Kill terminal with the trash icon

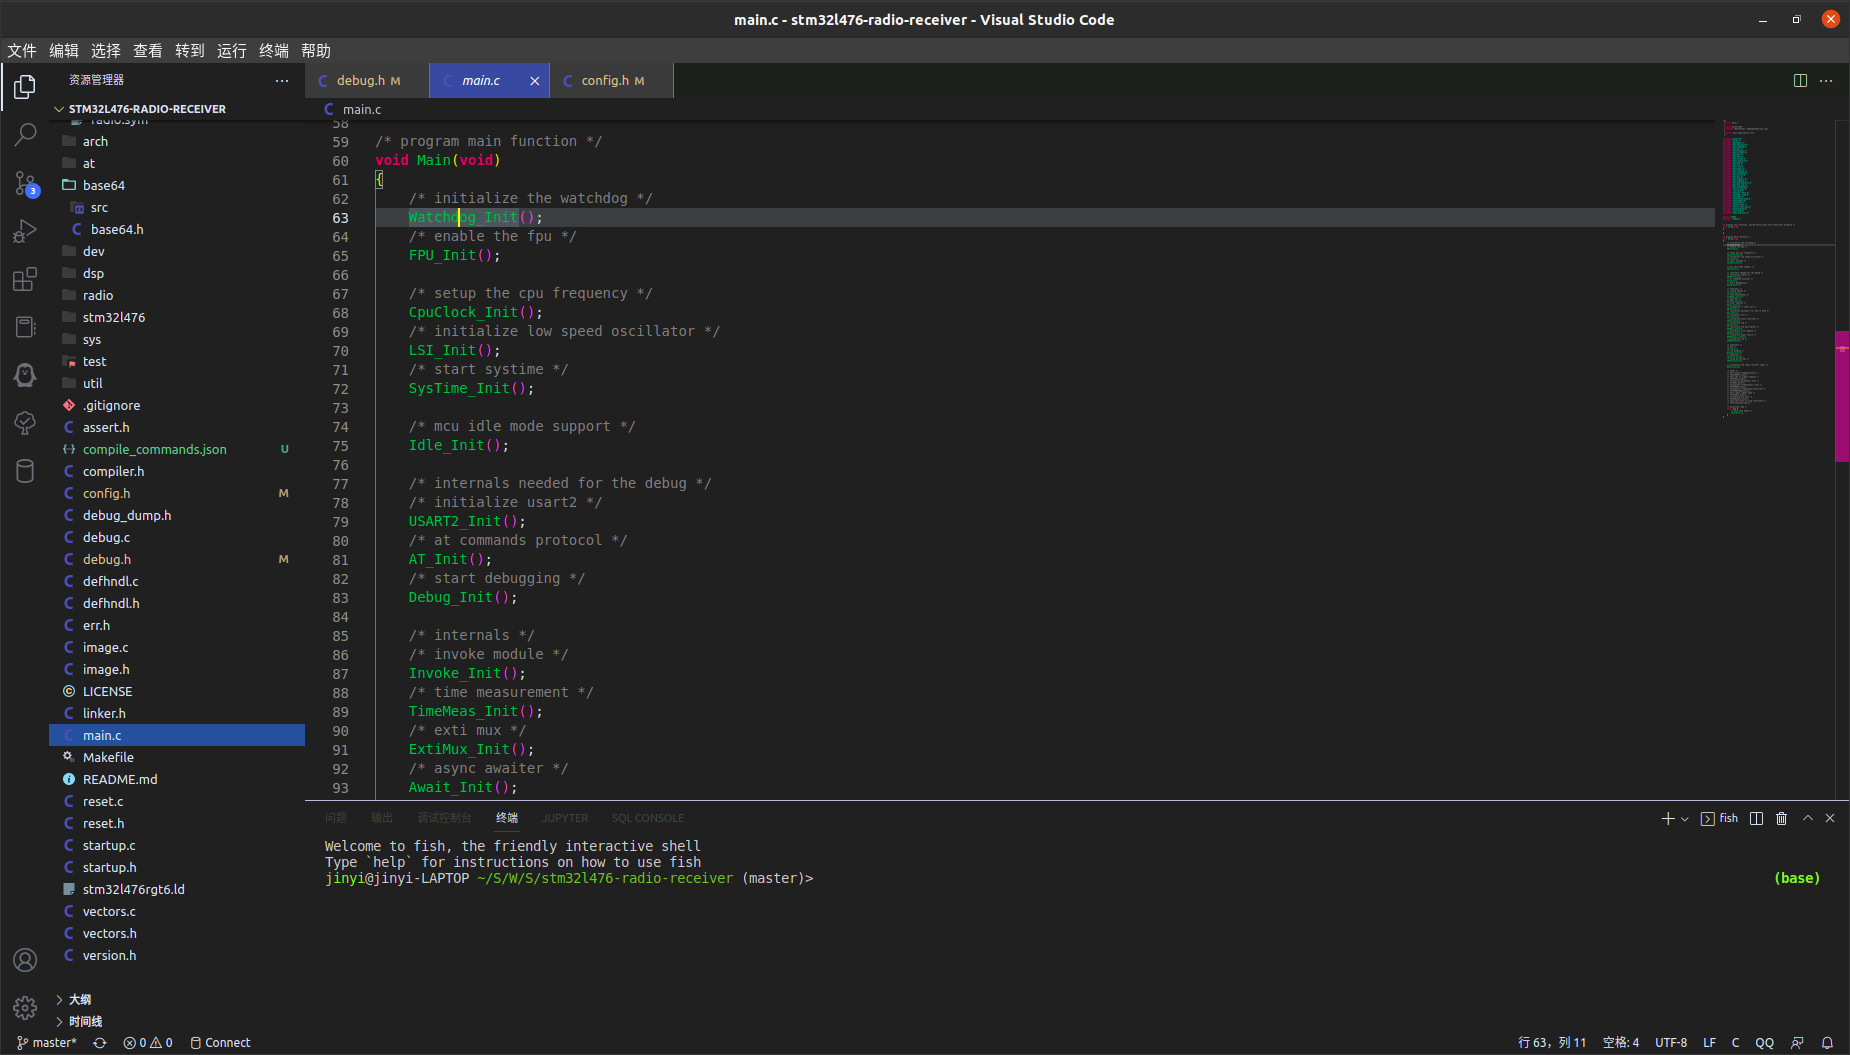pos(1781,819)
